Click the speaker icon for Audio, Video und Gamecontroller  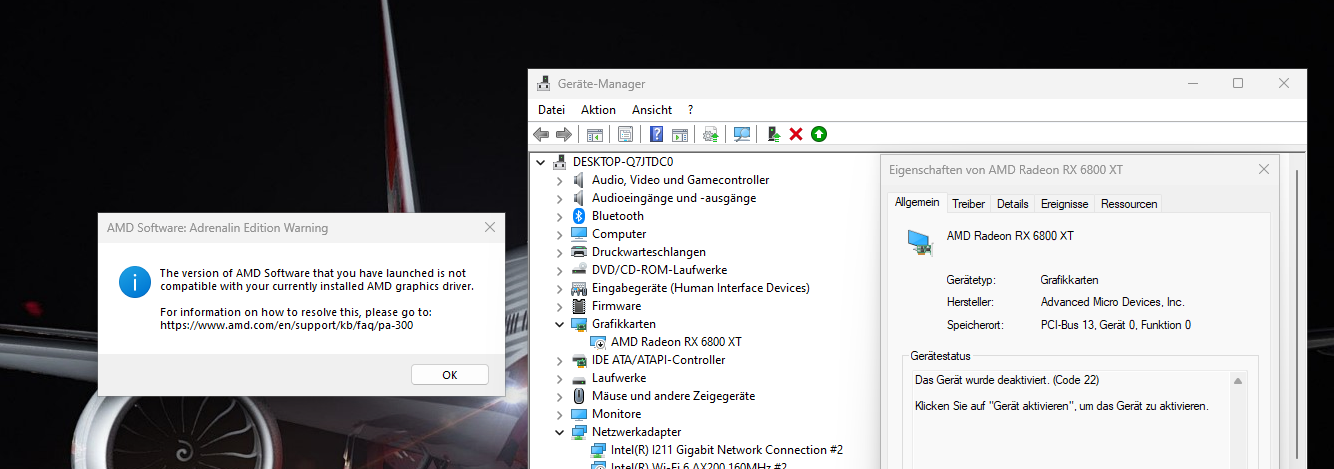579,180
